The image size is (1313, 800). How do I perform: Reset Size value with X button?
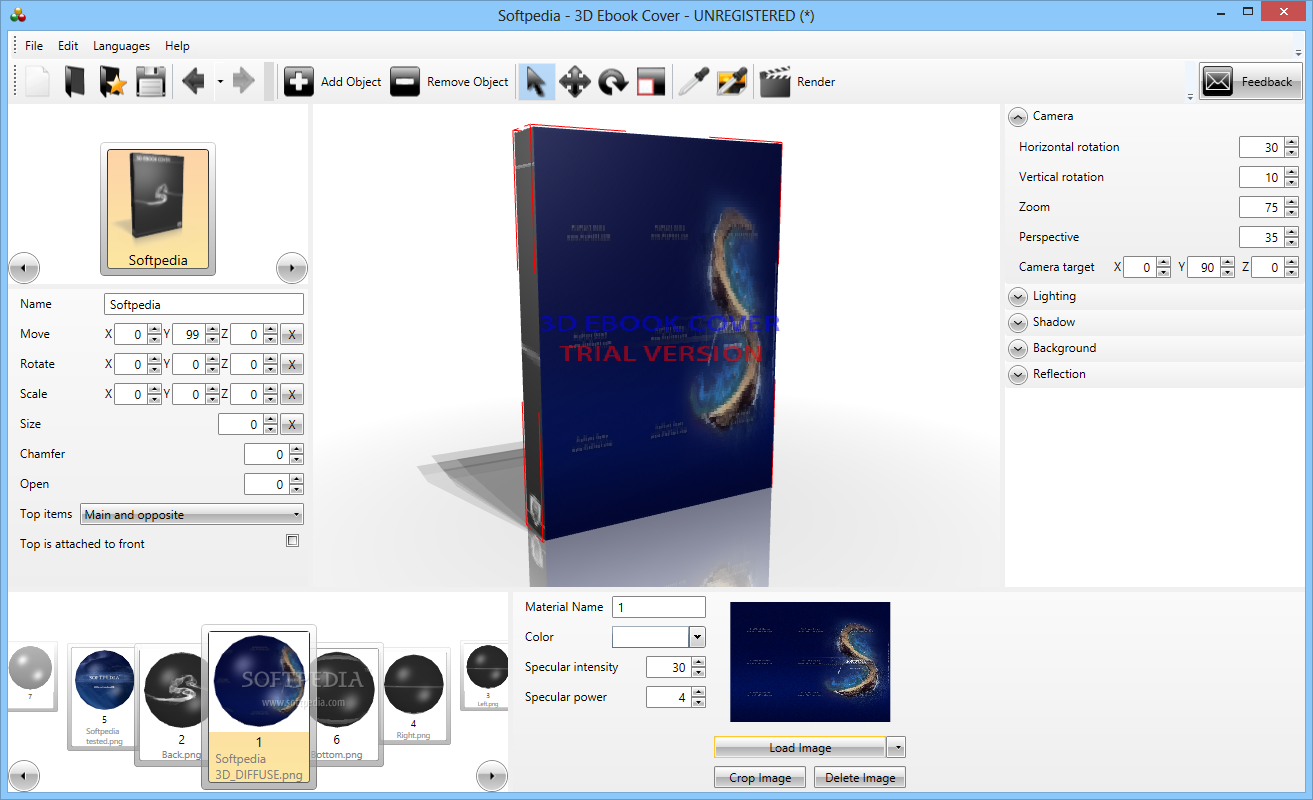coord(292,425)
